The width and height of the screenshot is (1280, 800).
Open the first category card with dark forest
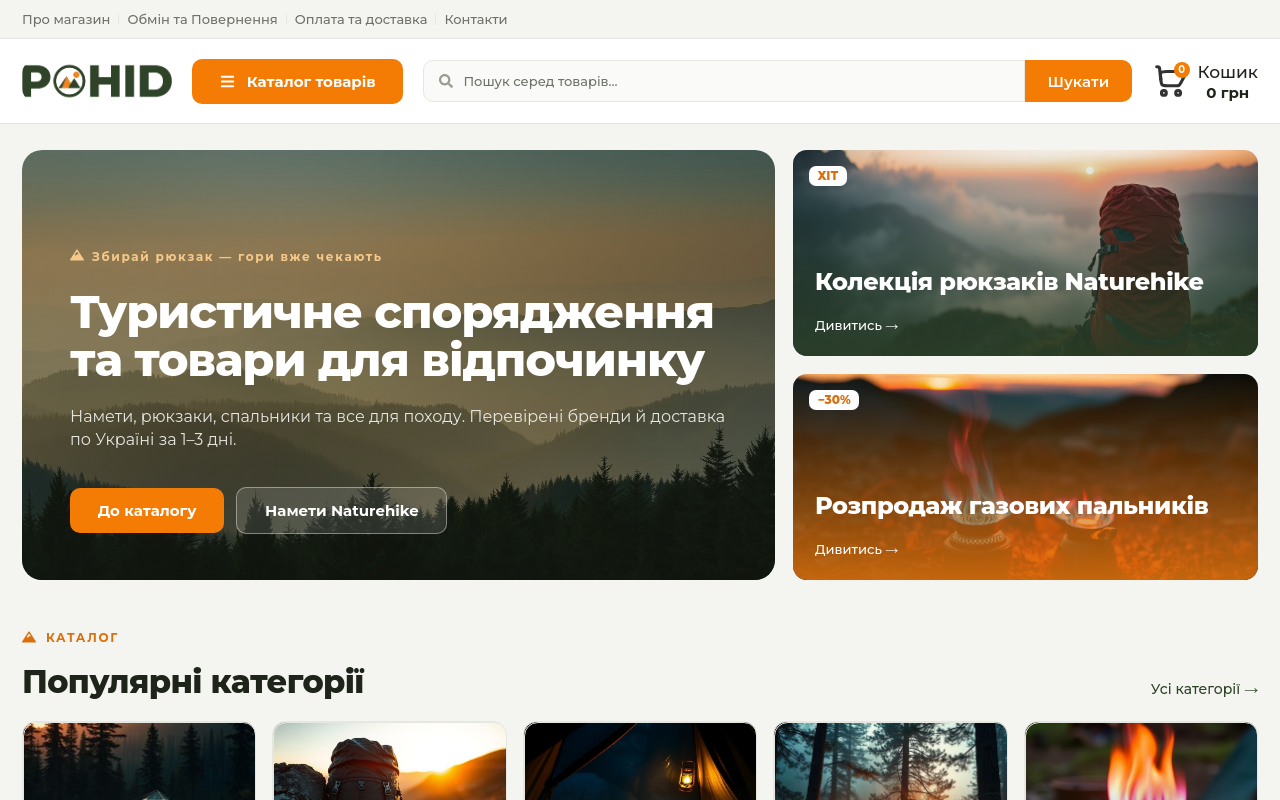click(x=139, y=761)
